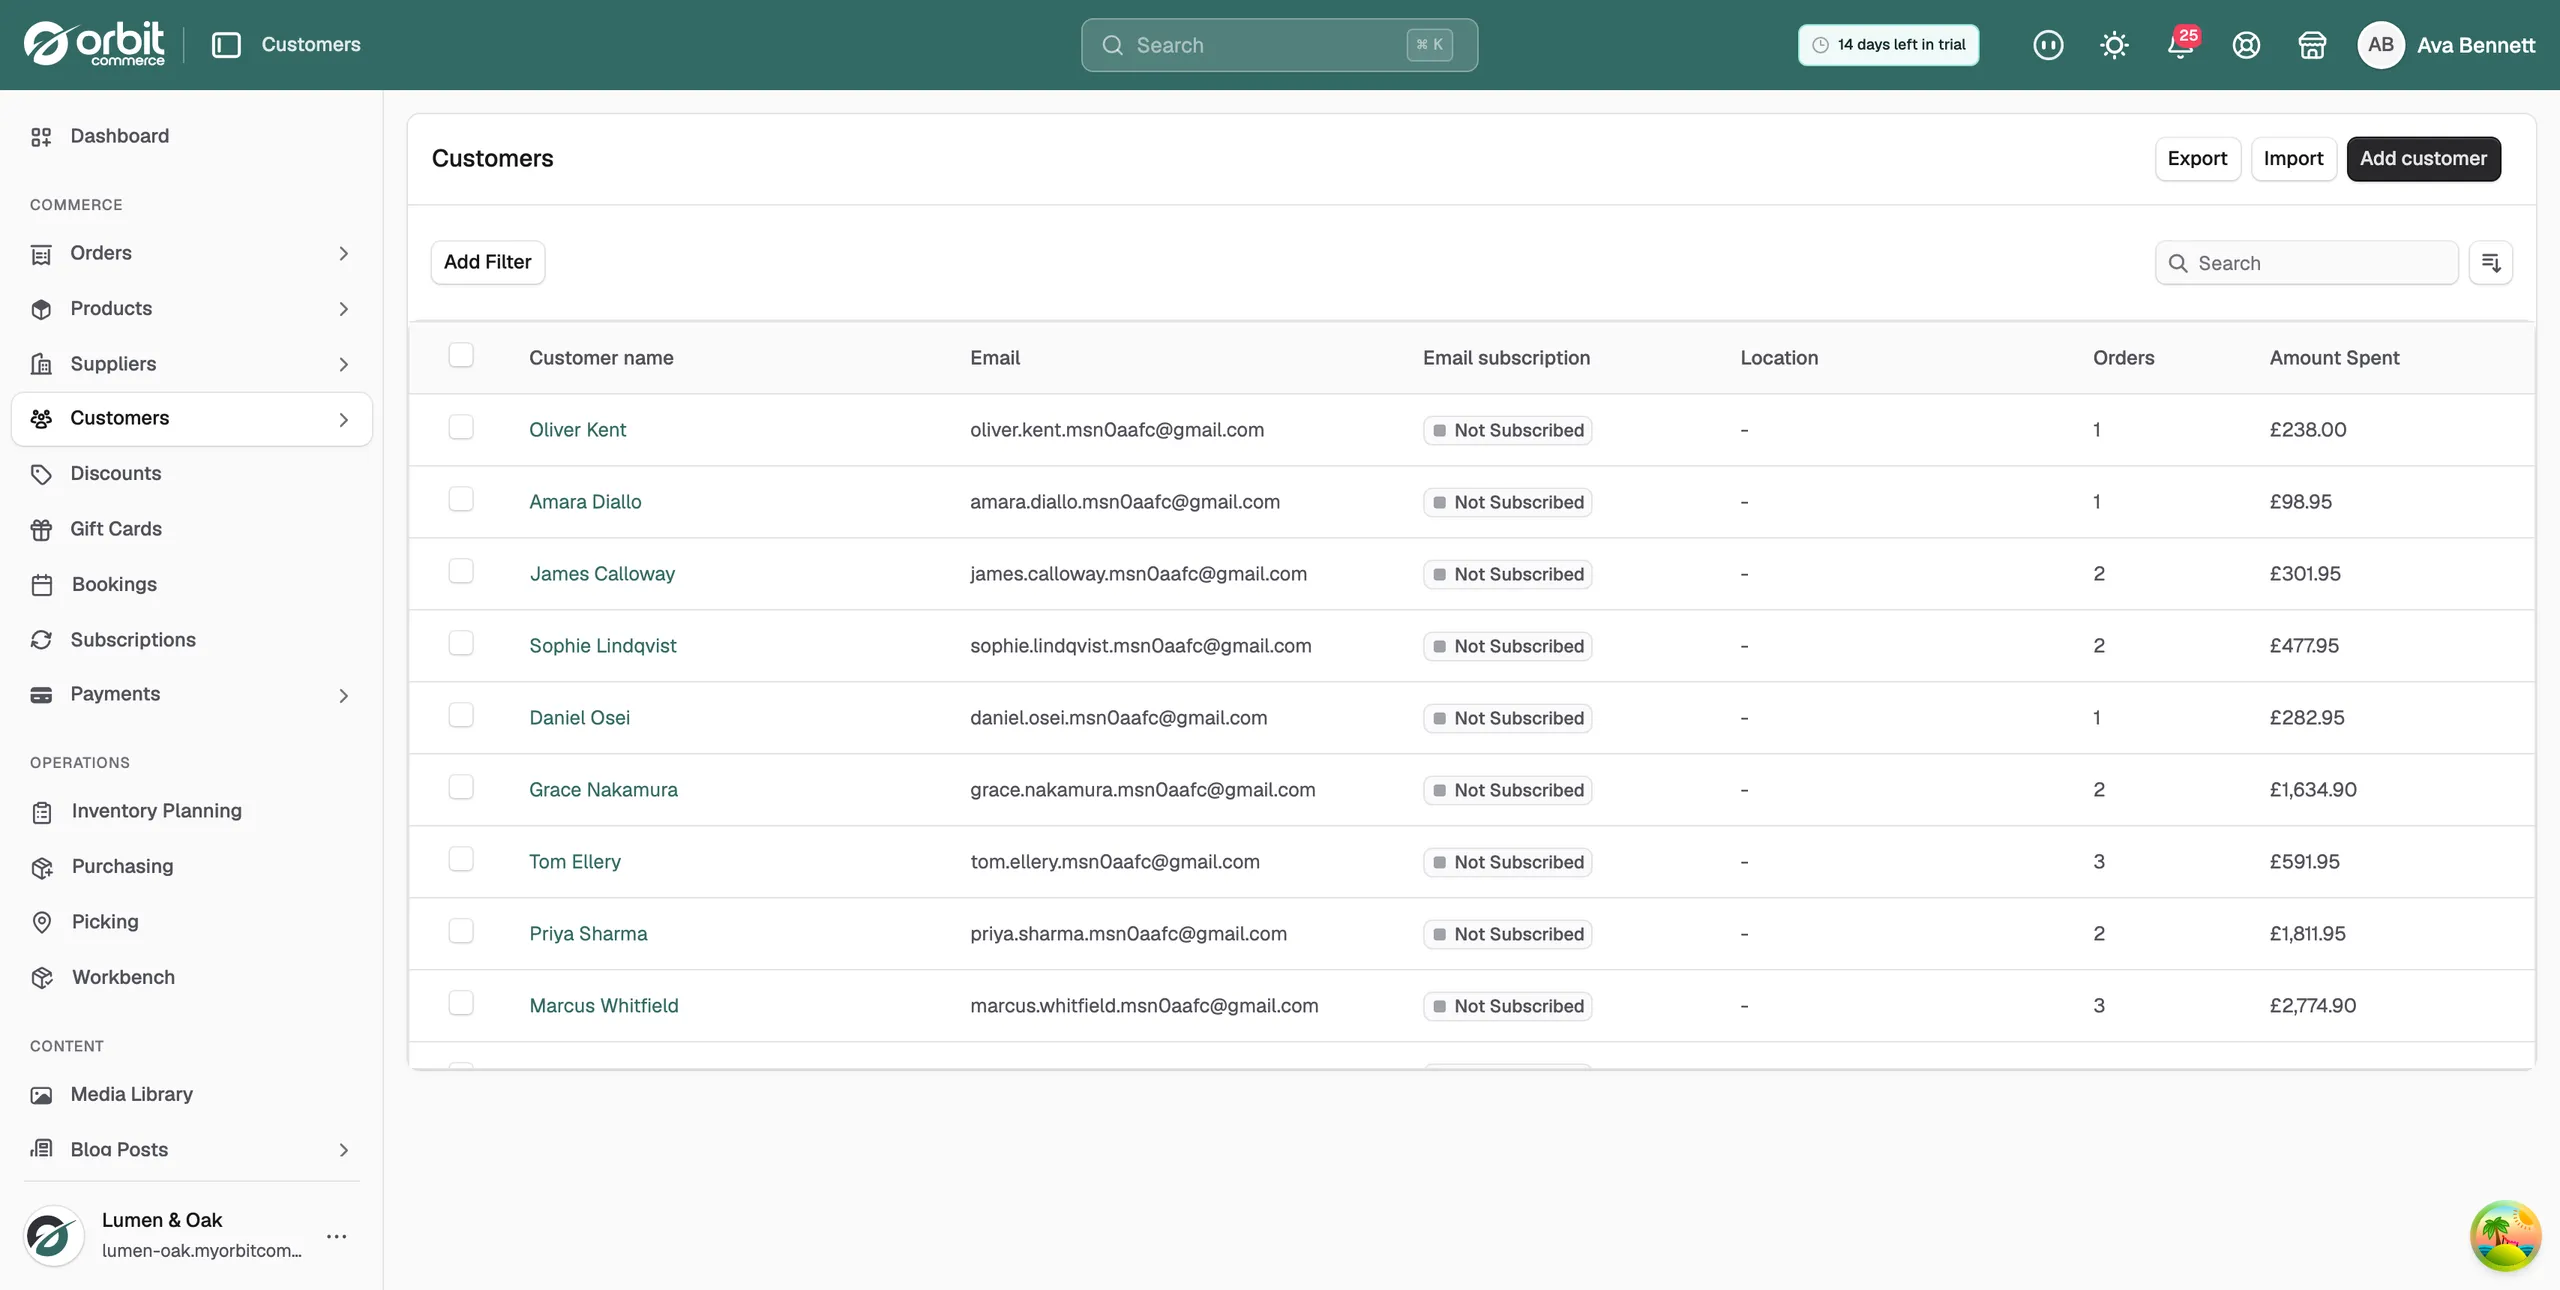Click the Orbit Commerce logo
The height and width of the screenshot is (1290, 2560).
[94, 44]
